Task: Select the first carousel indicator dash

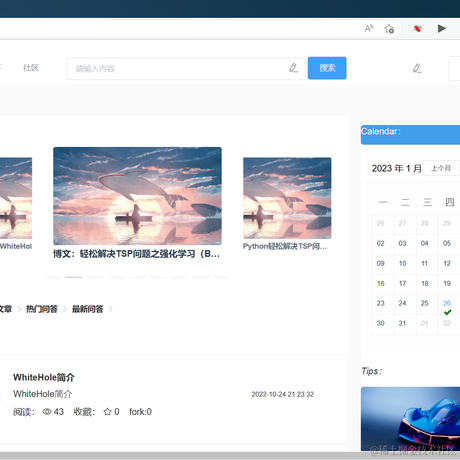Action: click(52, 277)
